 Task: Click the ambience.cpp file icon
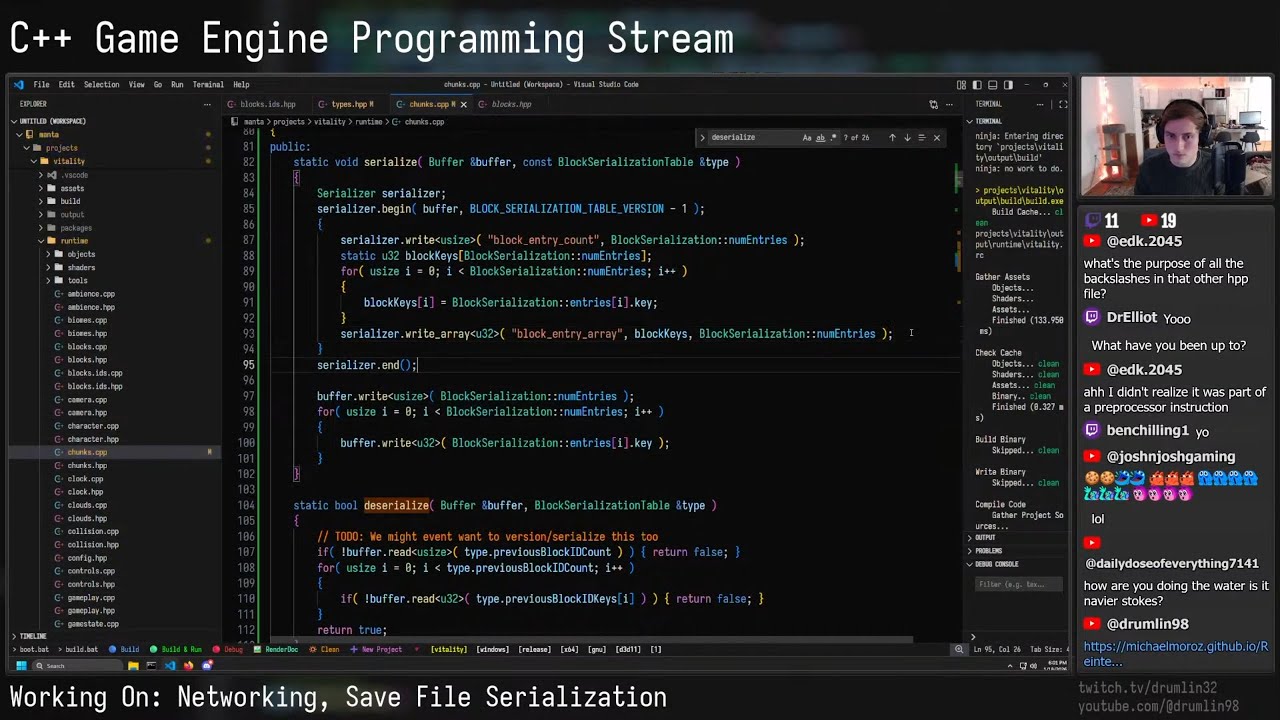(59, 294)
